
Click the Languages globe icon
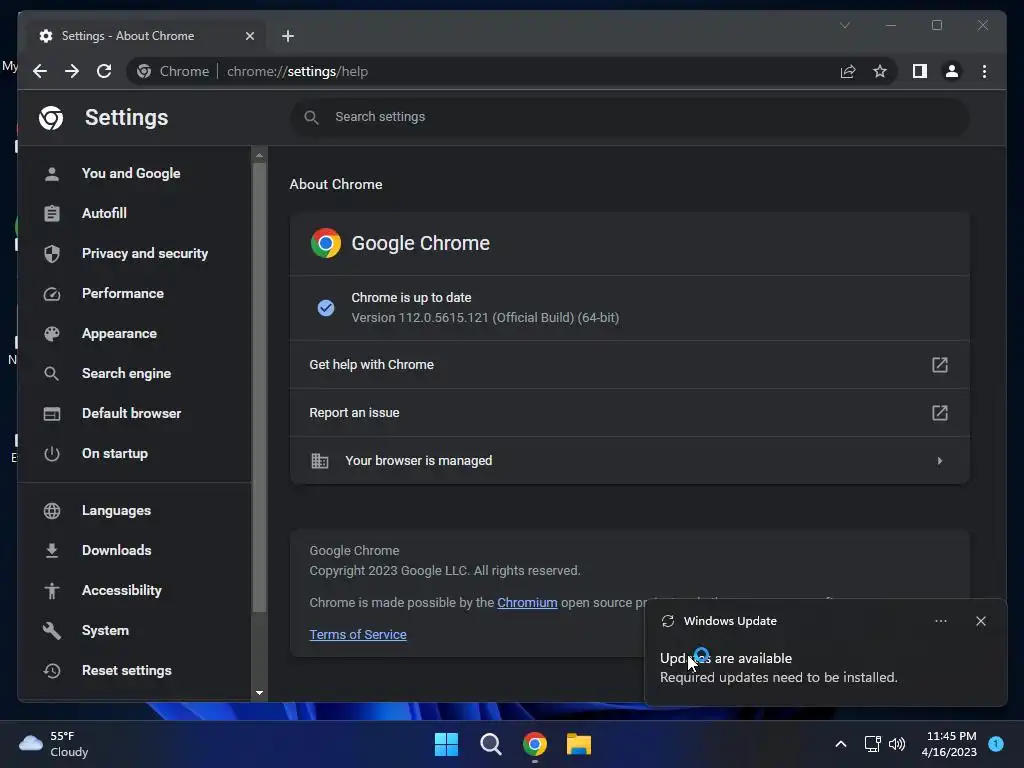coord(52,511)
